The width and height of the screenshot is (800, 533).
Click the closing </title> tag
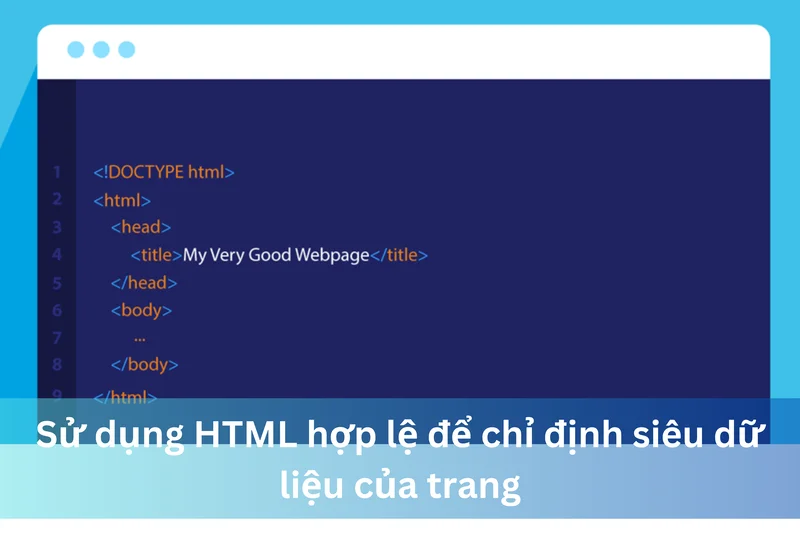coord(399,255)
